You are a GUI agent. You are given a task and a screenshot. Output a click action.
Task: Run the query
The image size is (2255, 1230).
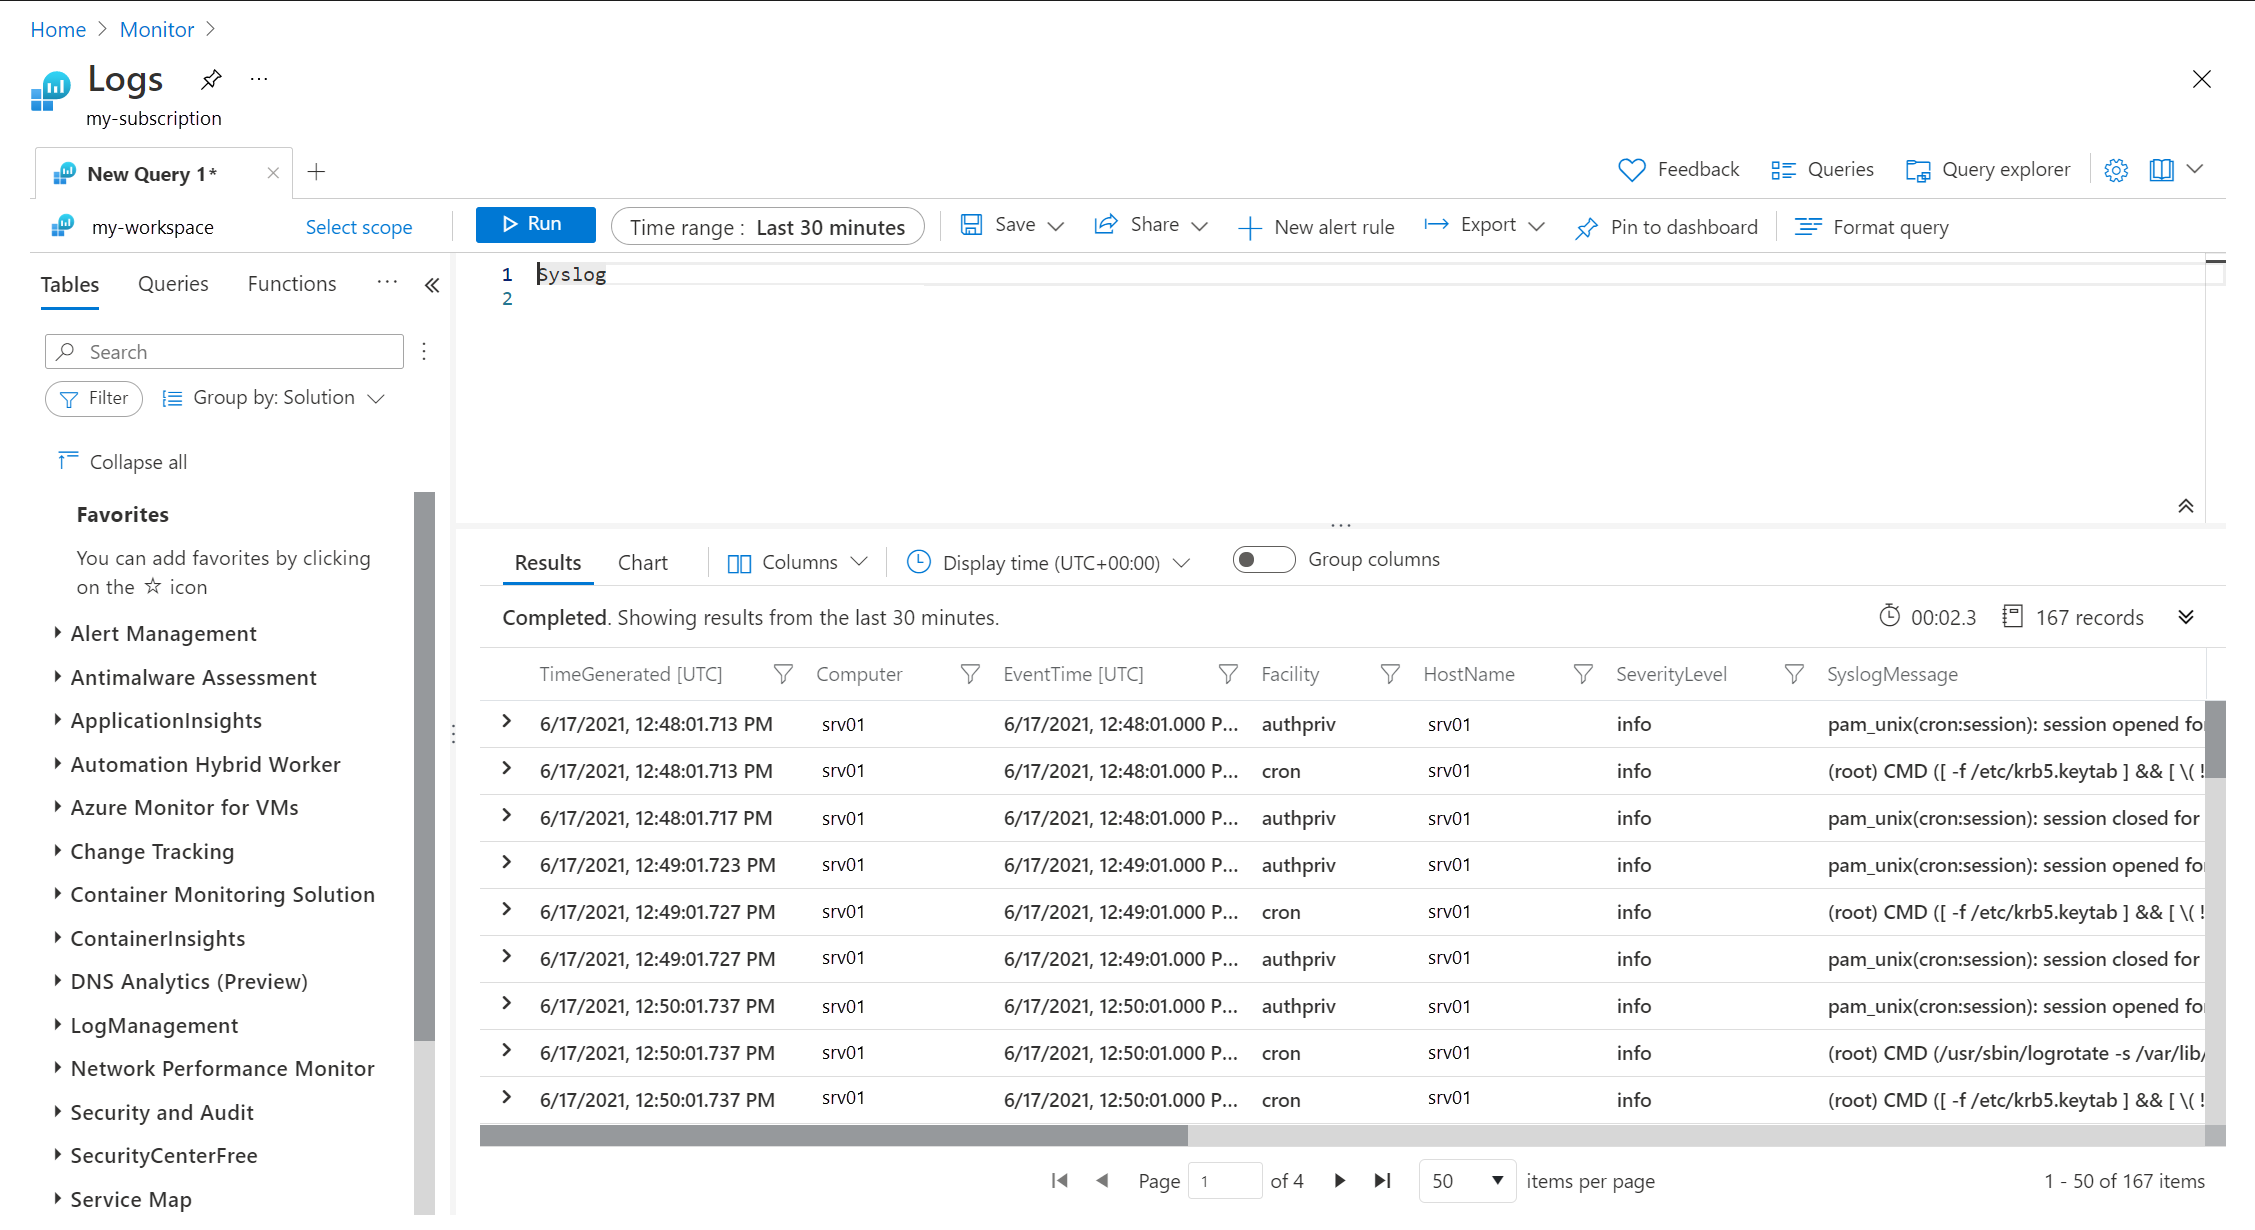tap(535, 225)
